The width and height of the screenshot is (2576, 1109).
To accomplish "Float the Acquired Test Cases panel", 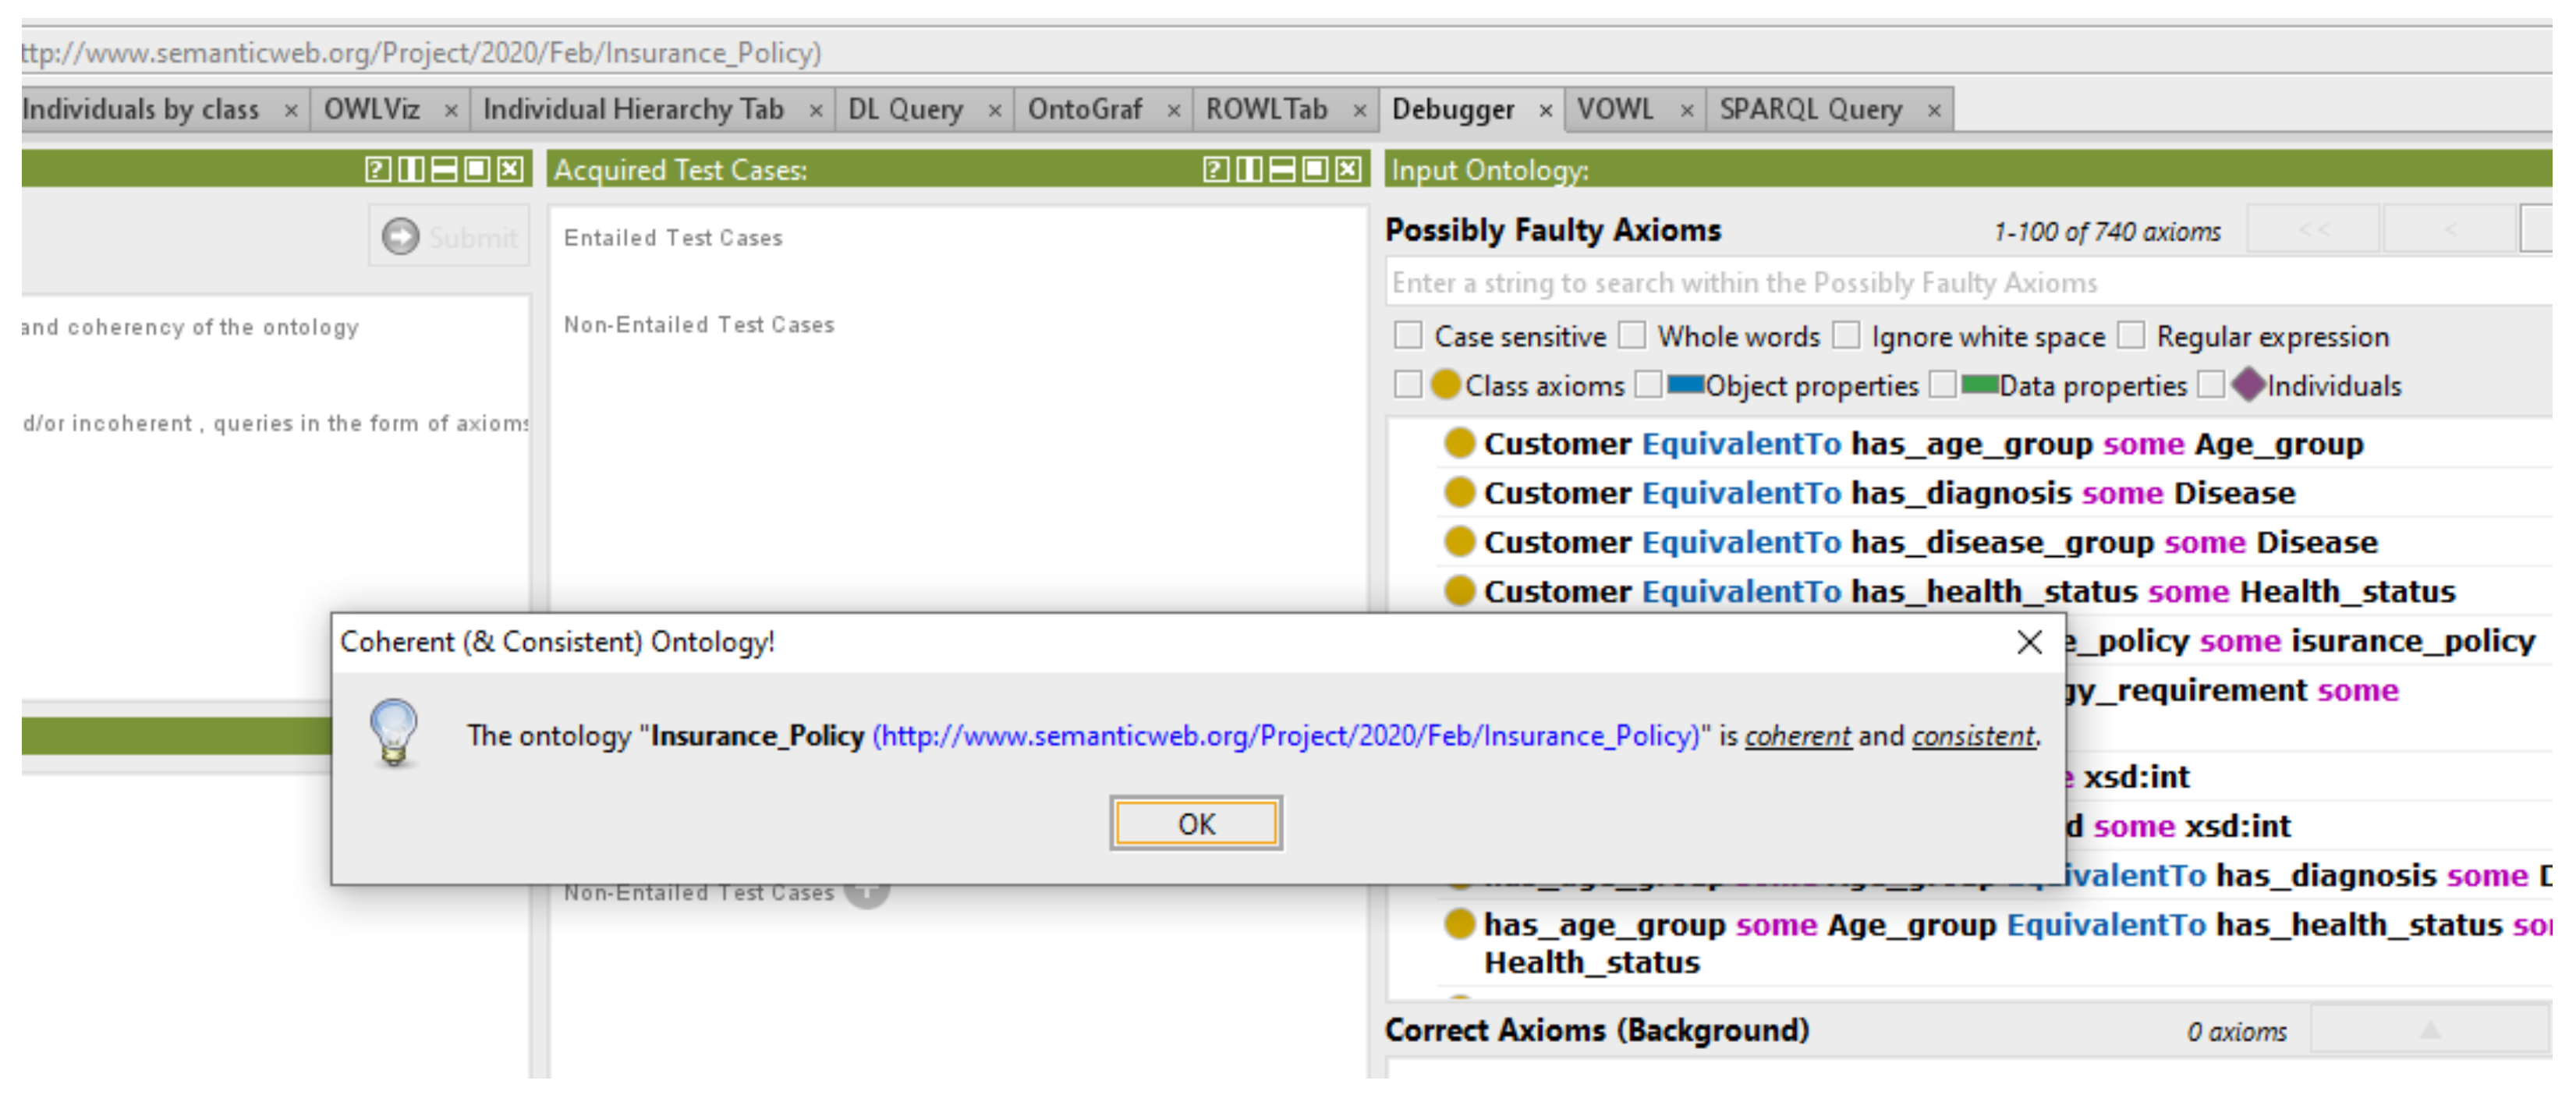I will point(1315,170).
